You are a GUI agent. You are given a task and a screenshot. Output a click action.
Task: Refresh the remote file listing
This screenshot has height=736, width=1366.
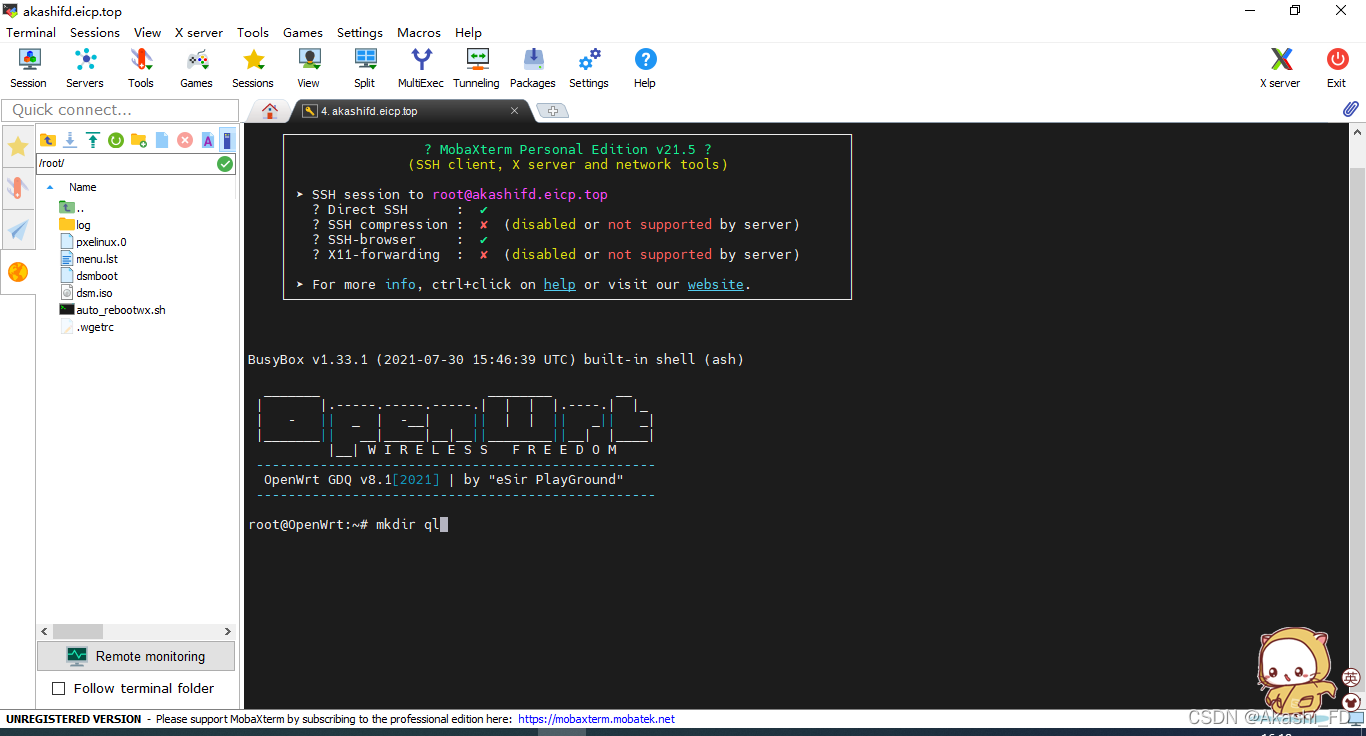[116, 140]
